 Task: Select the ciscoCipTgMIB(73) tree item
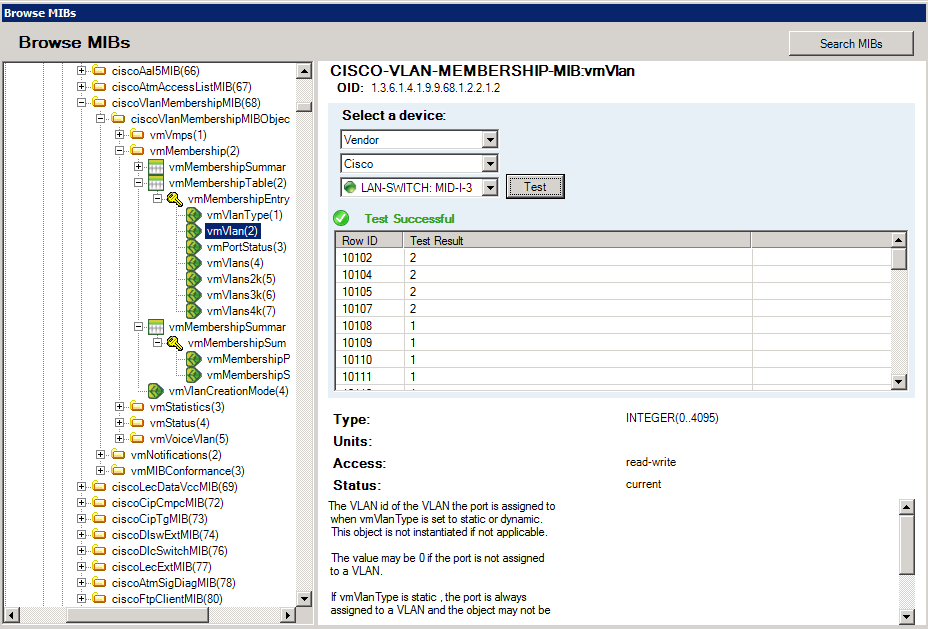click(159, 518)
